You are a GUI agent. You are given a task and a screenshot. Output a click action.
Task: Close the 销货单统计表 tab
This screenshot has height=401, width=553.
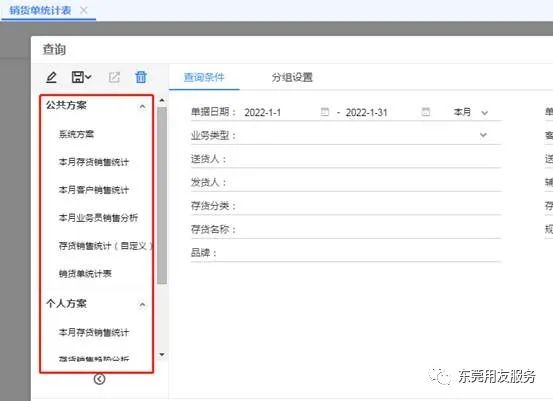click(84, 10)
